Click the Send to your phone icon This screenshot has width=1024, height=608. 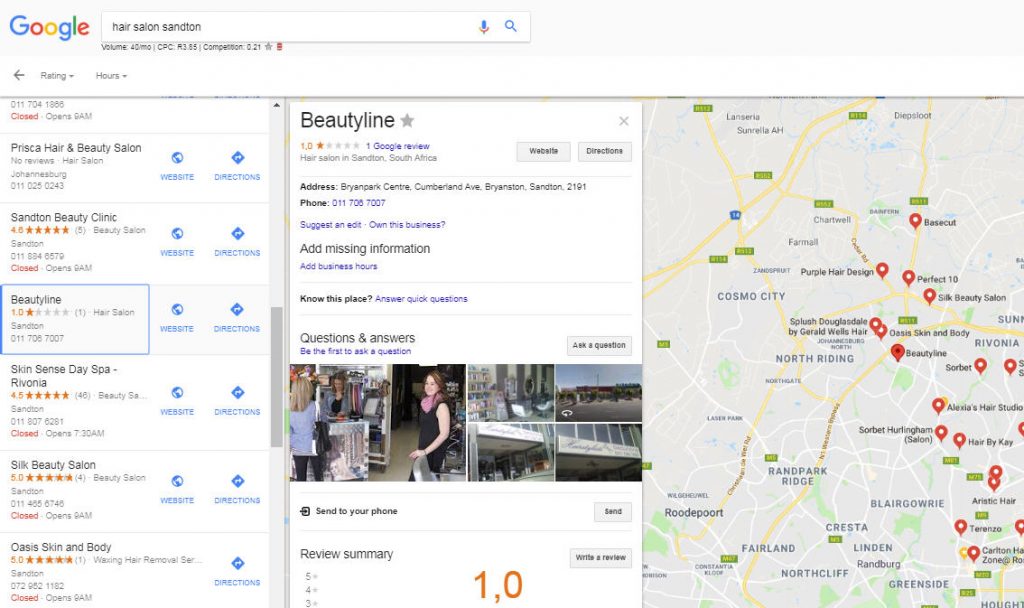pos(305,511)
